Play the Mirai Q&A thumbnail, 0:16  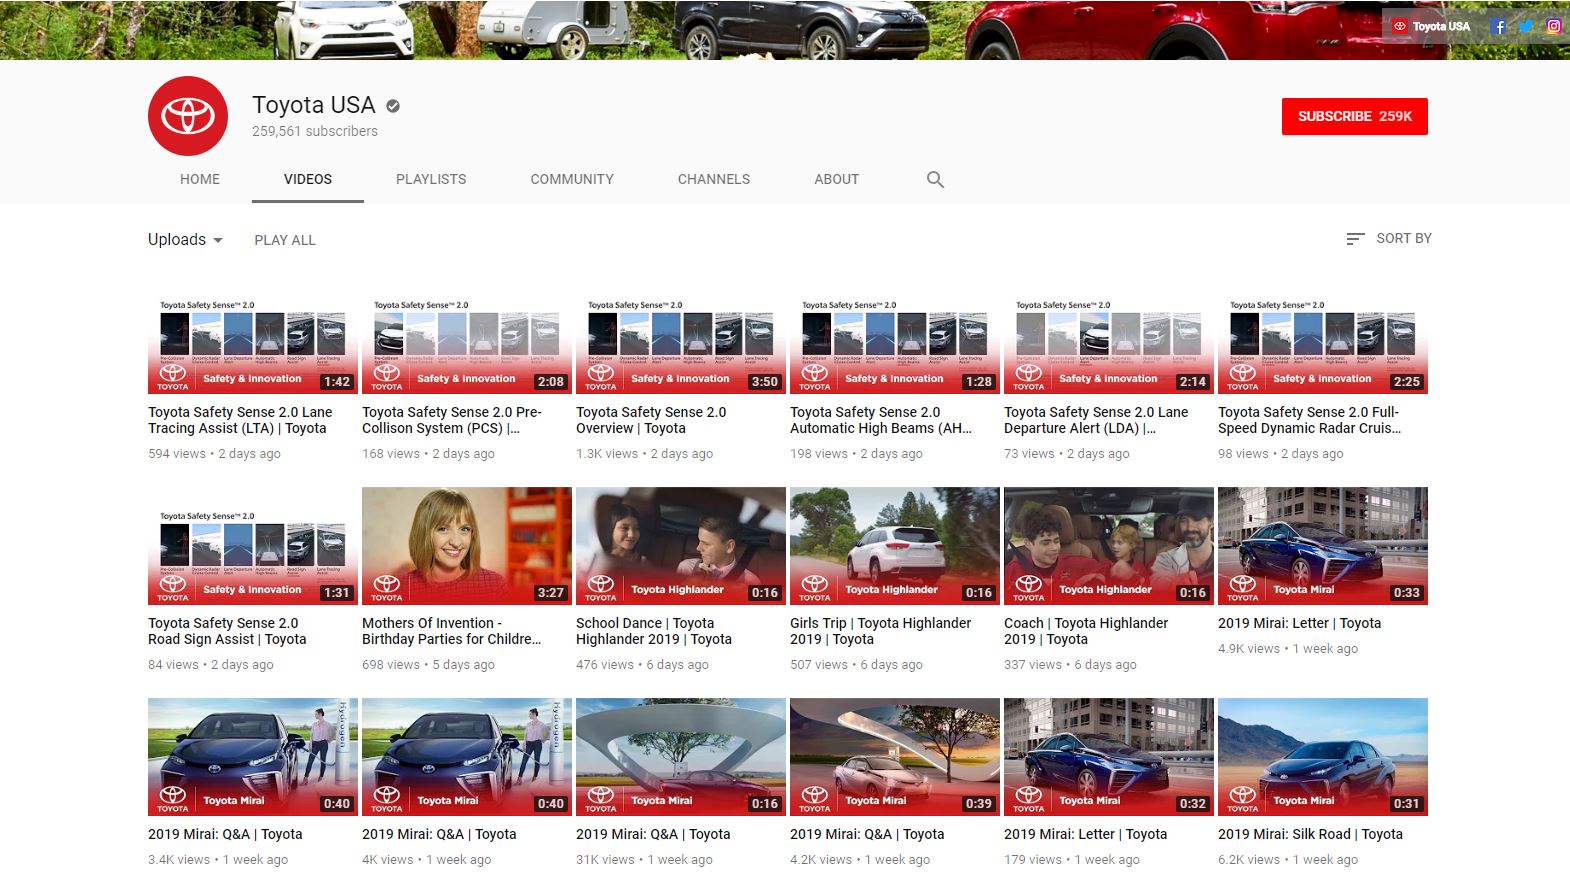coord(681,757)
